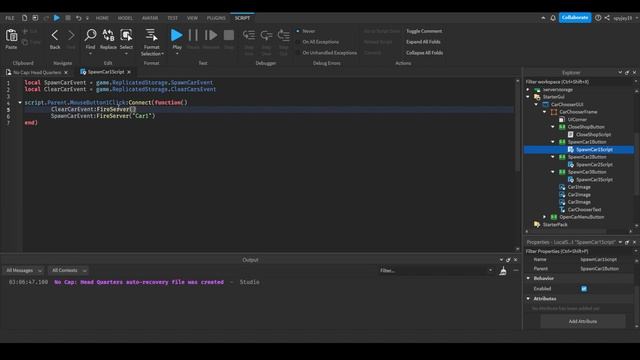Click the Collaborate button
Viewport: 640px width, 360px height.
pos(575,18)
